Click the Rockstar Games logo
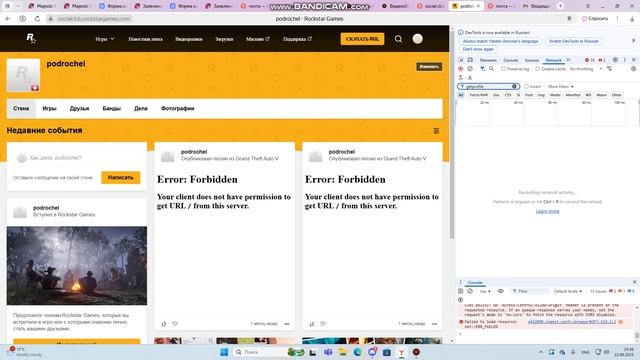 31,39
